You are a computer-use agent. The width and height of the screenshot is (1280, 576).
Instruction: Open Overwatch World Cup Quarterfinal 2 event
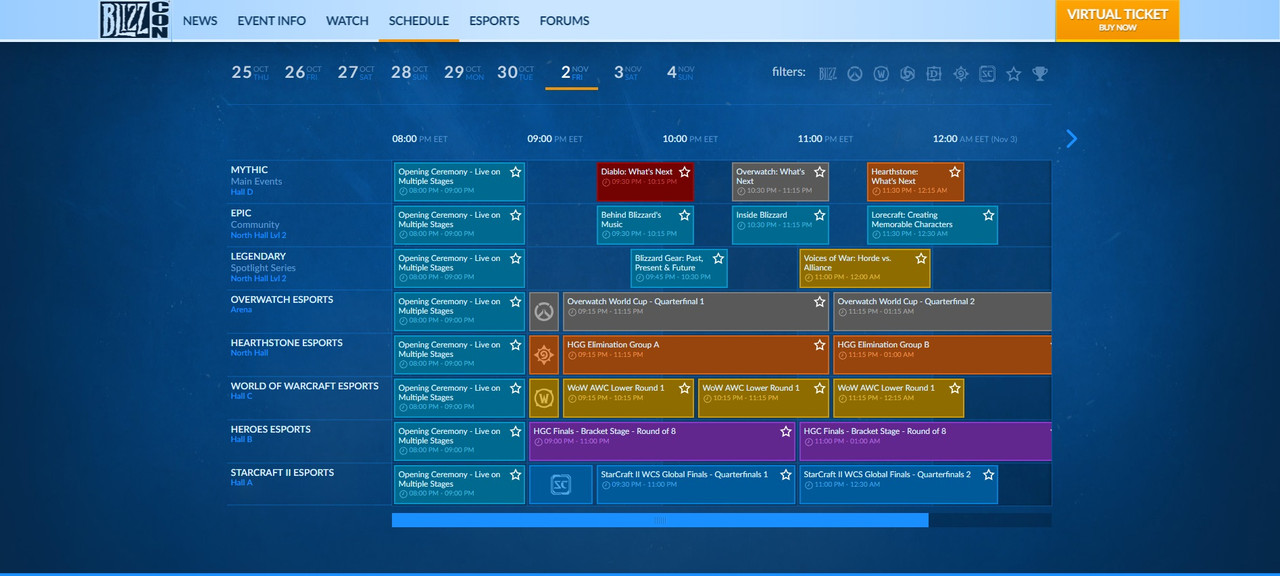click(x=942, y=311)
